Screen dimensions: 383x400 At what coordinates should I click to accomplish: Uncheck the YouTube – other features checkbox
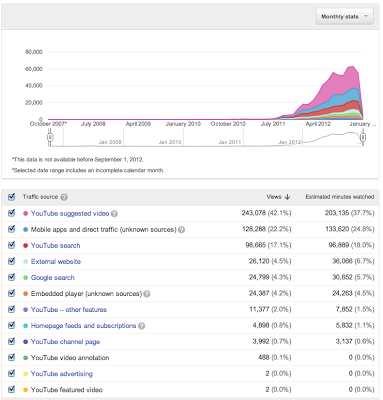pyautogui.click(x=12, y=309)
